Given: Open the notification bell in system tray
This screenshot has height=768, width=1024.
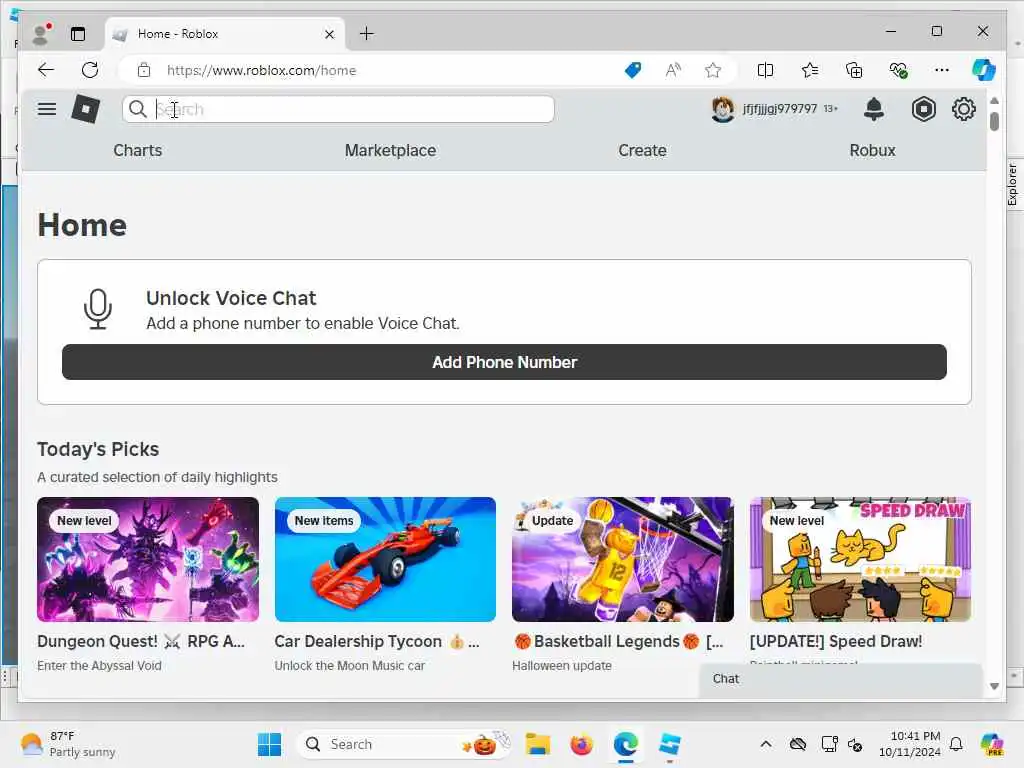Looking at the screenshot, I should [x=956, y=744].
